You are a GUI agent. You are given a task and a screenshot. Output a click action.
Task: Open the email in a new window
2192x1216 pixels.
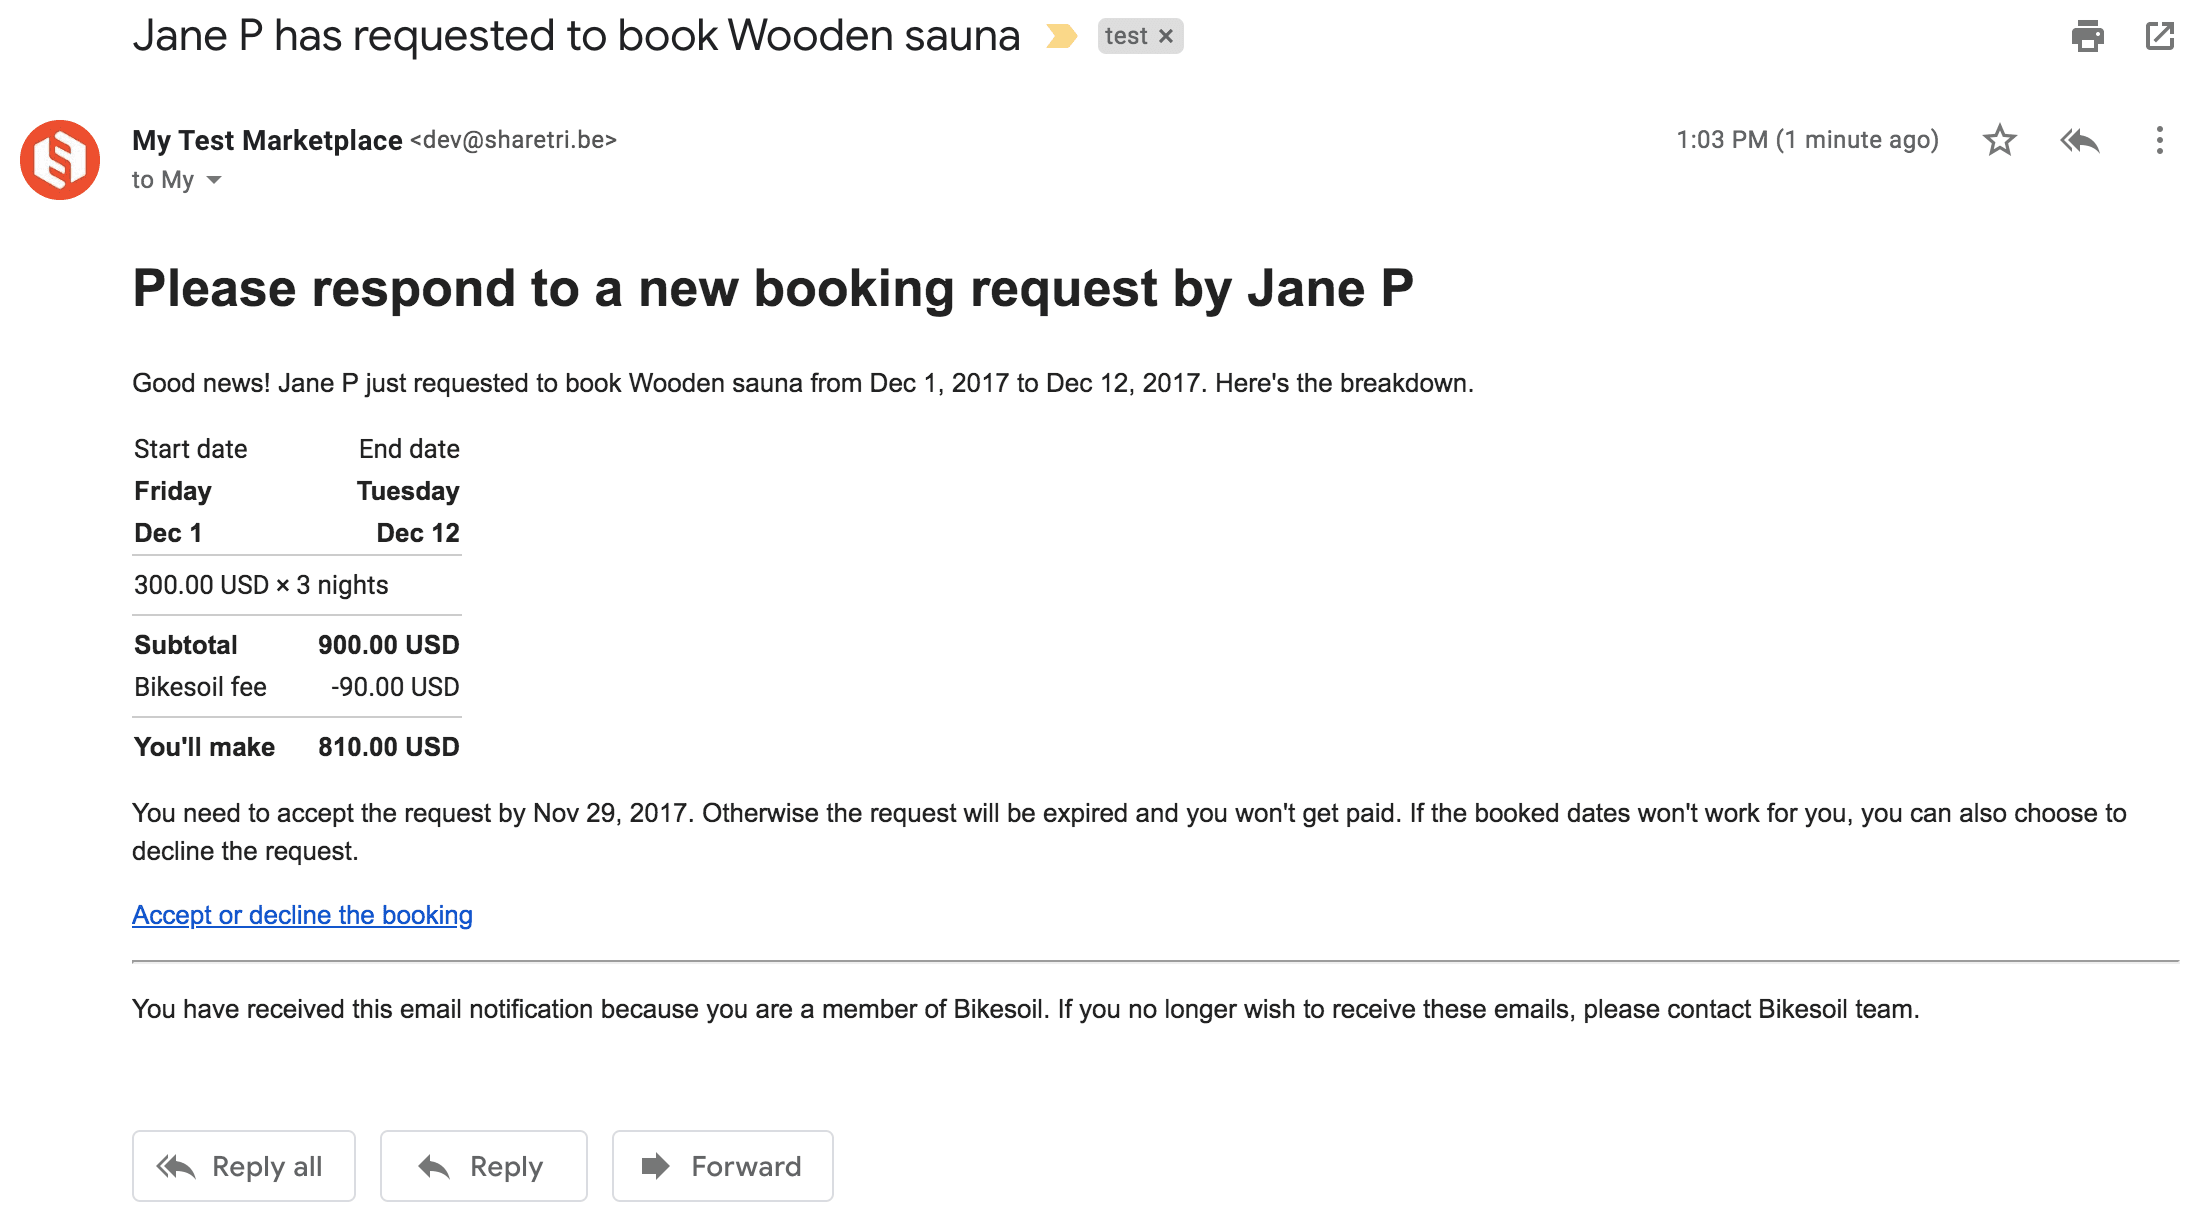click(2160, 37)
